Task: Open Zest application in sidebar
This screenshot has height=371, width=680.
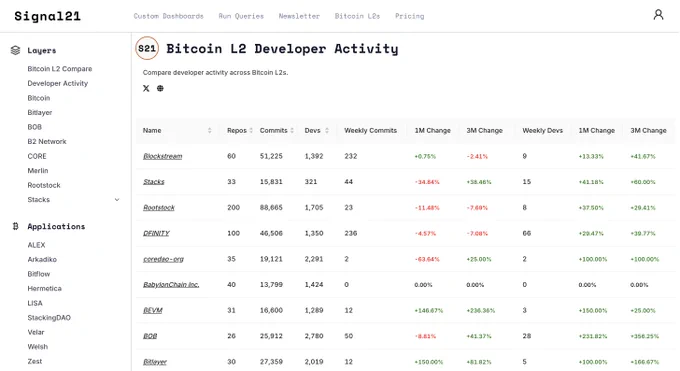Action: point(35,361)
